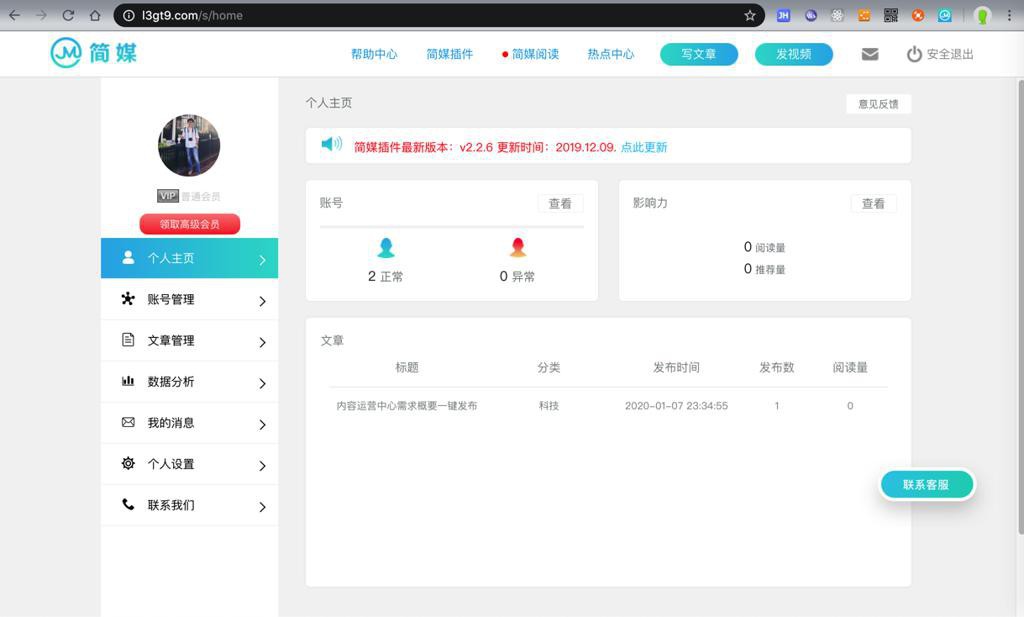Click the QR code extension icon
This screenshot has height=617, width=1024.
(891, 15)
